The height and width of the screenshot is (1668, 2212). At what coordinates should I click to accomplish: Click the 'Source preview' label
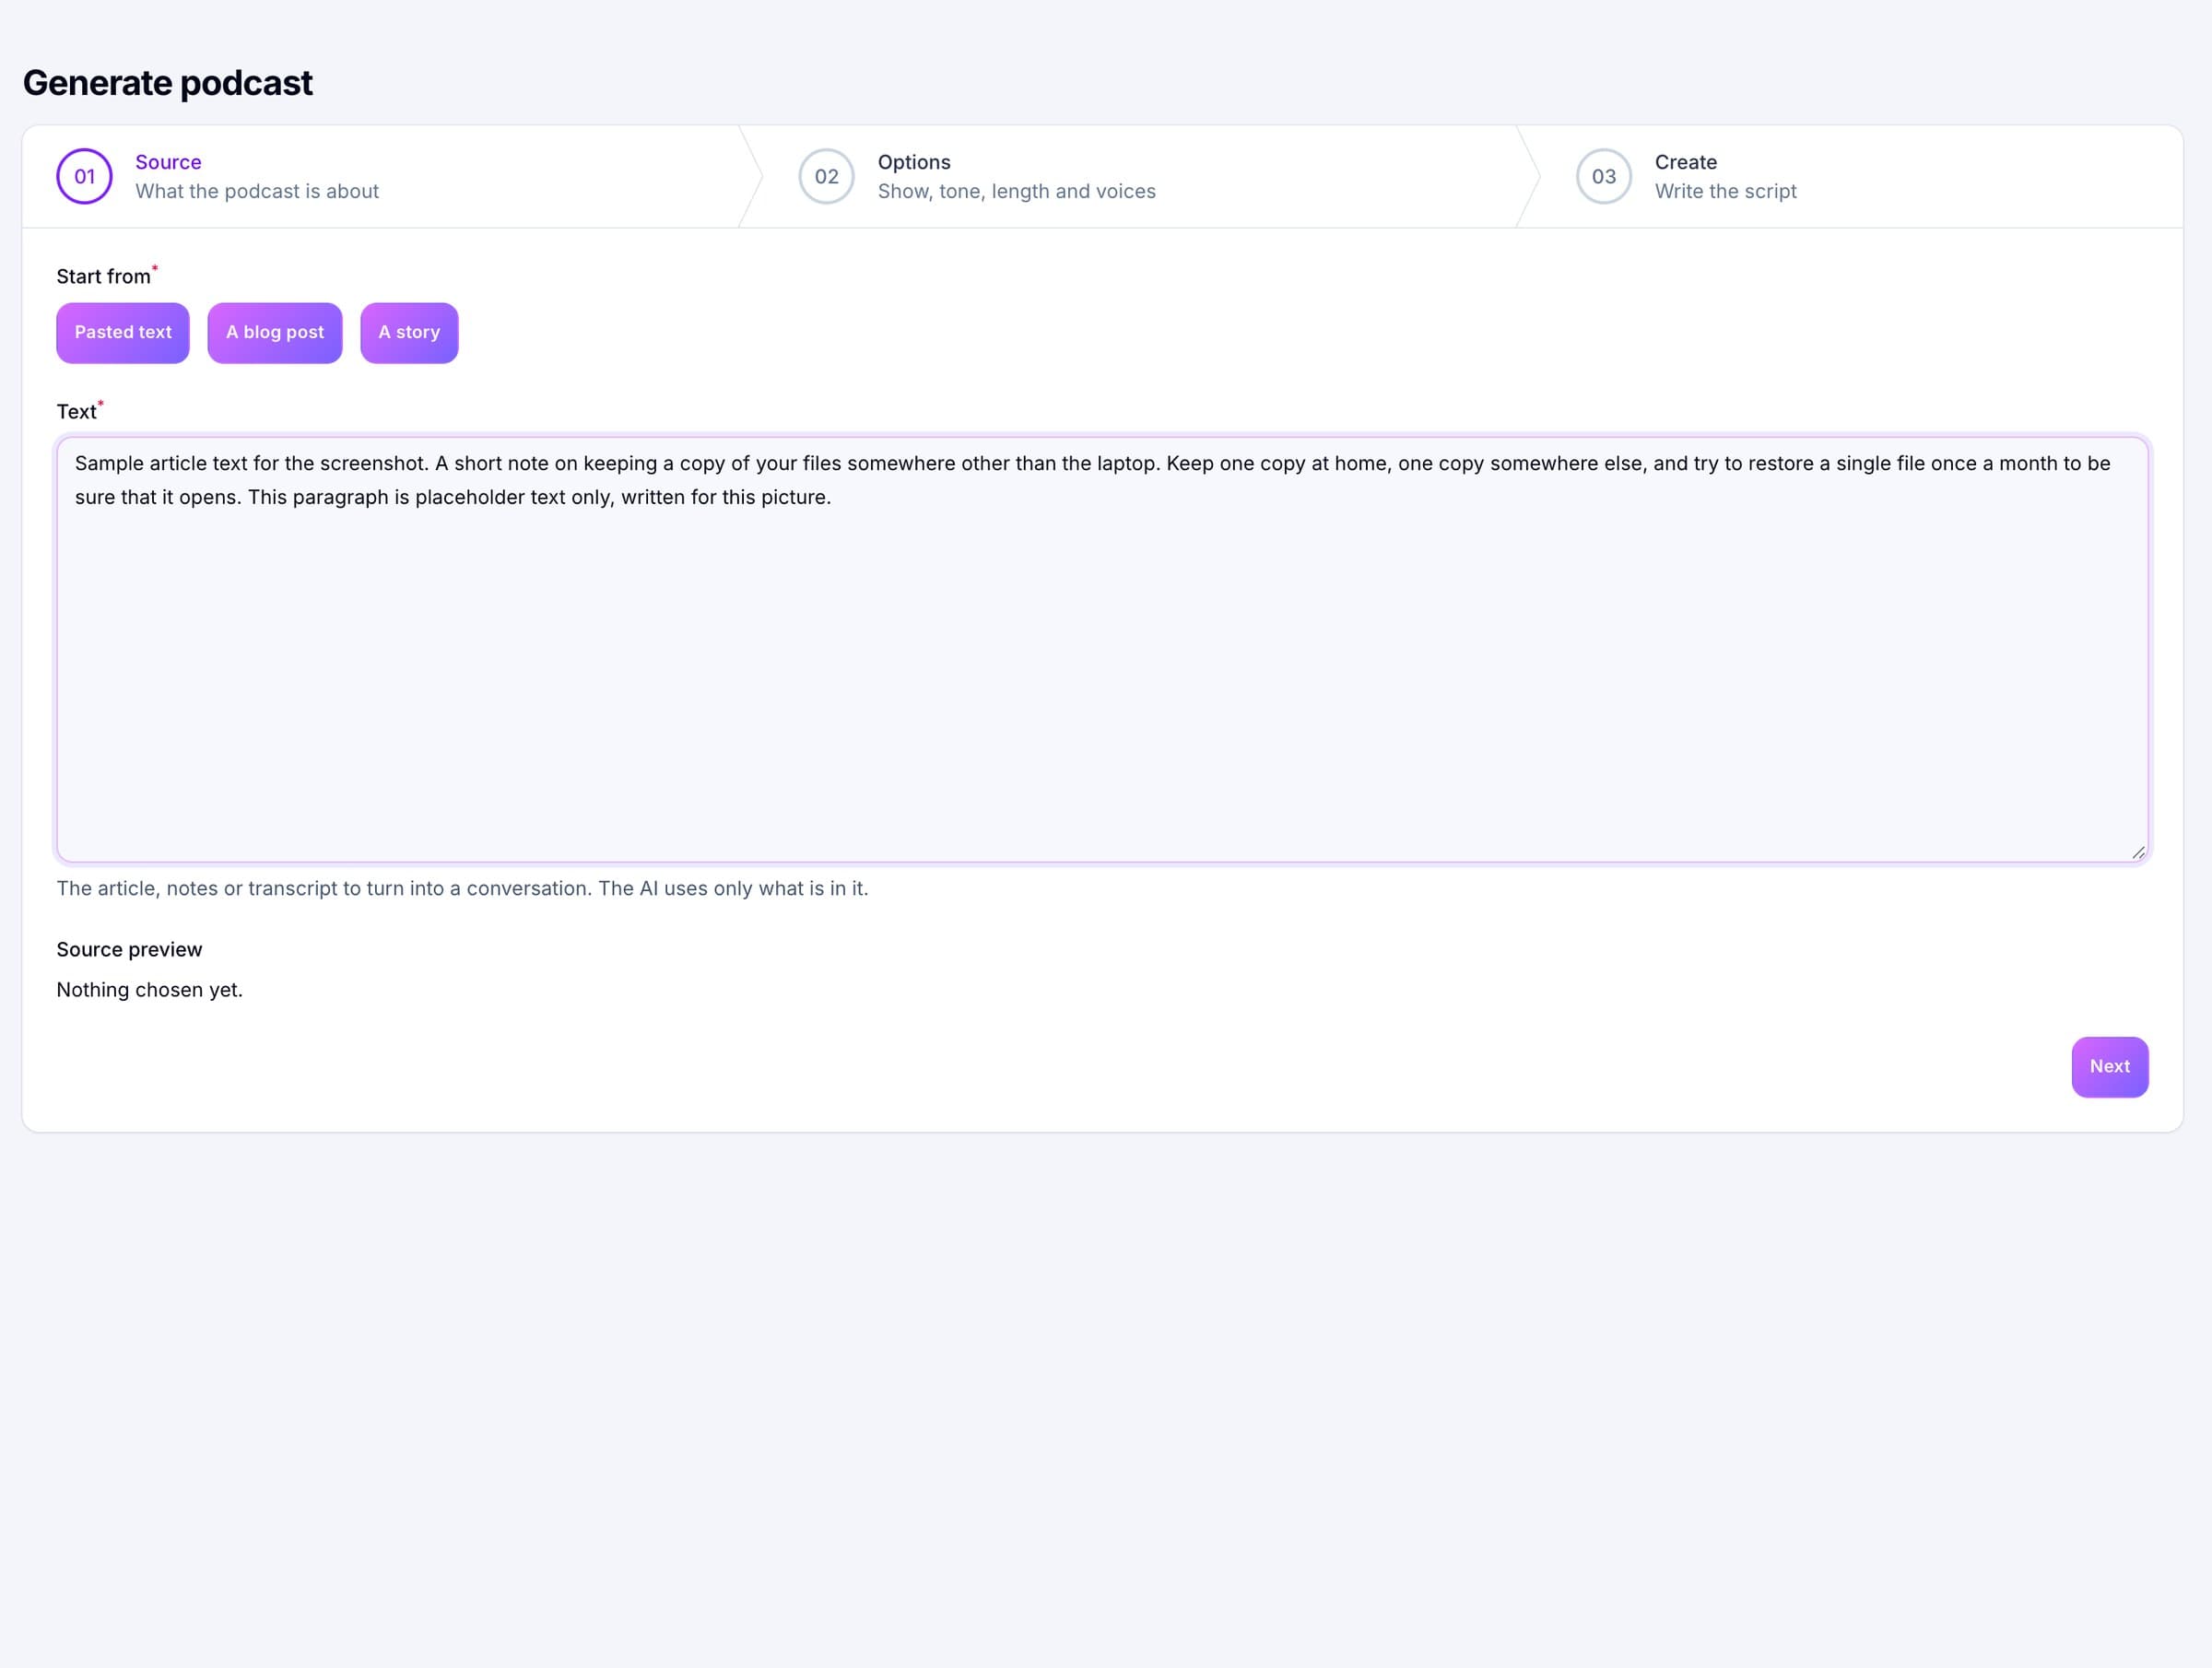129,950
